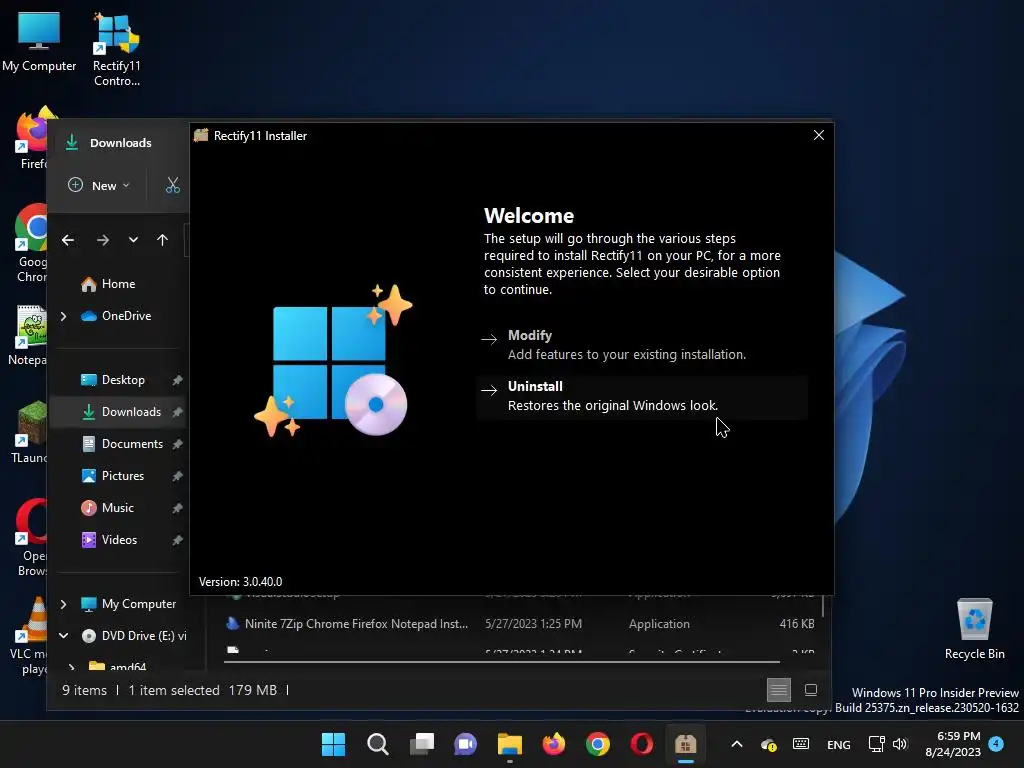Viewport: 1024px width, 768px height.
Task: Open My Computer desktop icon
Action: pos(39,41)
